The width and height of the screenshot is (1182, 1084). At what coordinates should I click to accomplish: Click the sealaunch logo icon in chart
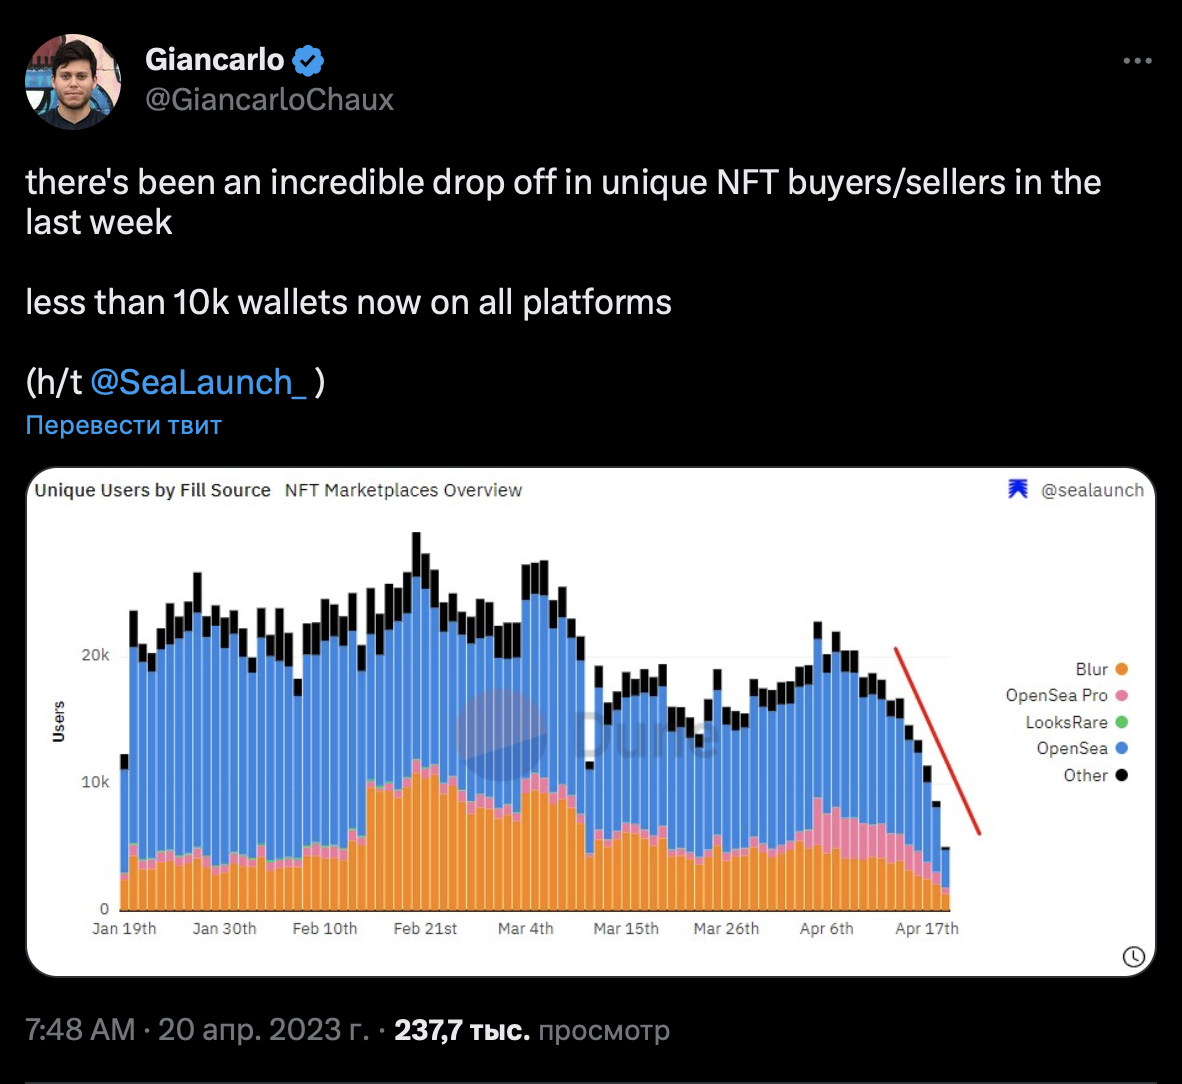(x=1018, y=489)
